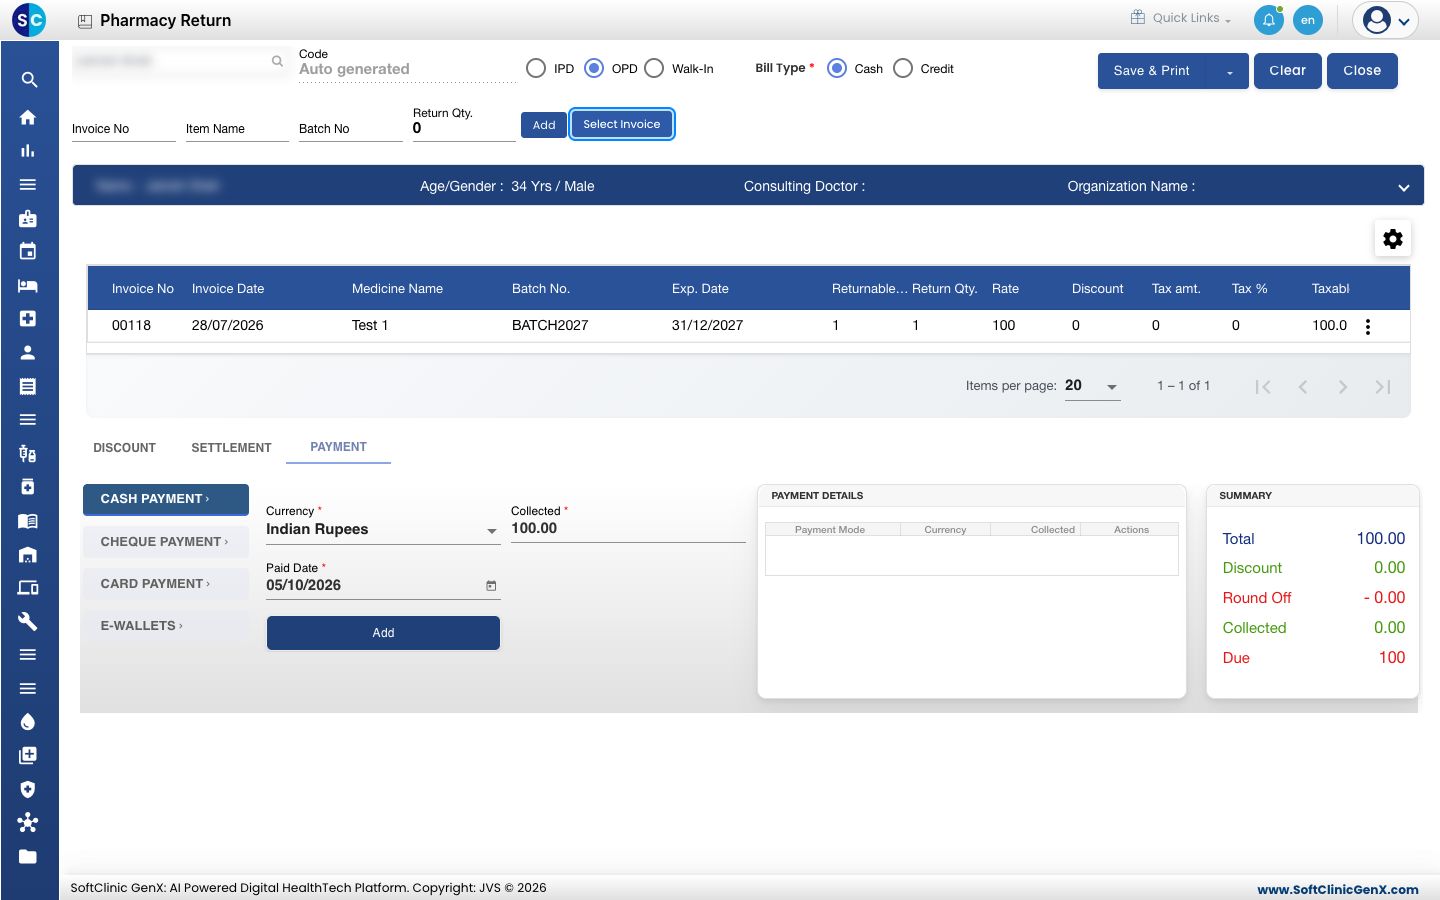The width and height of the screenshot is (1440, 900).
Task: Open the notifications bell
Action: [x=1269, y=20]
